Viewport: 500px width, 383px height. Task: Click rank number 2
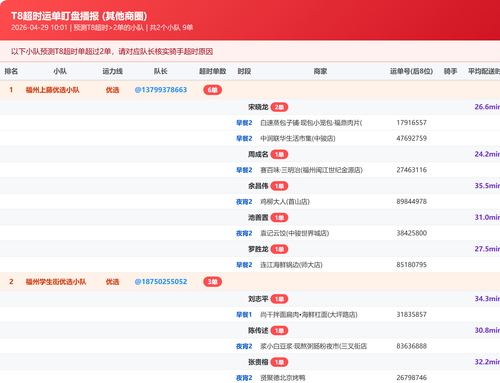click(x=11, y=282)
